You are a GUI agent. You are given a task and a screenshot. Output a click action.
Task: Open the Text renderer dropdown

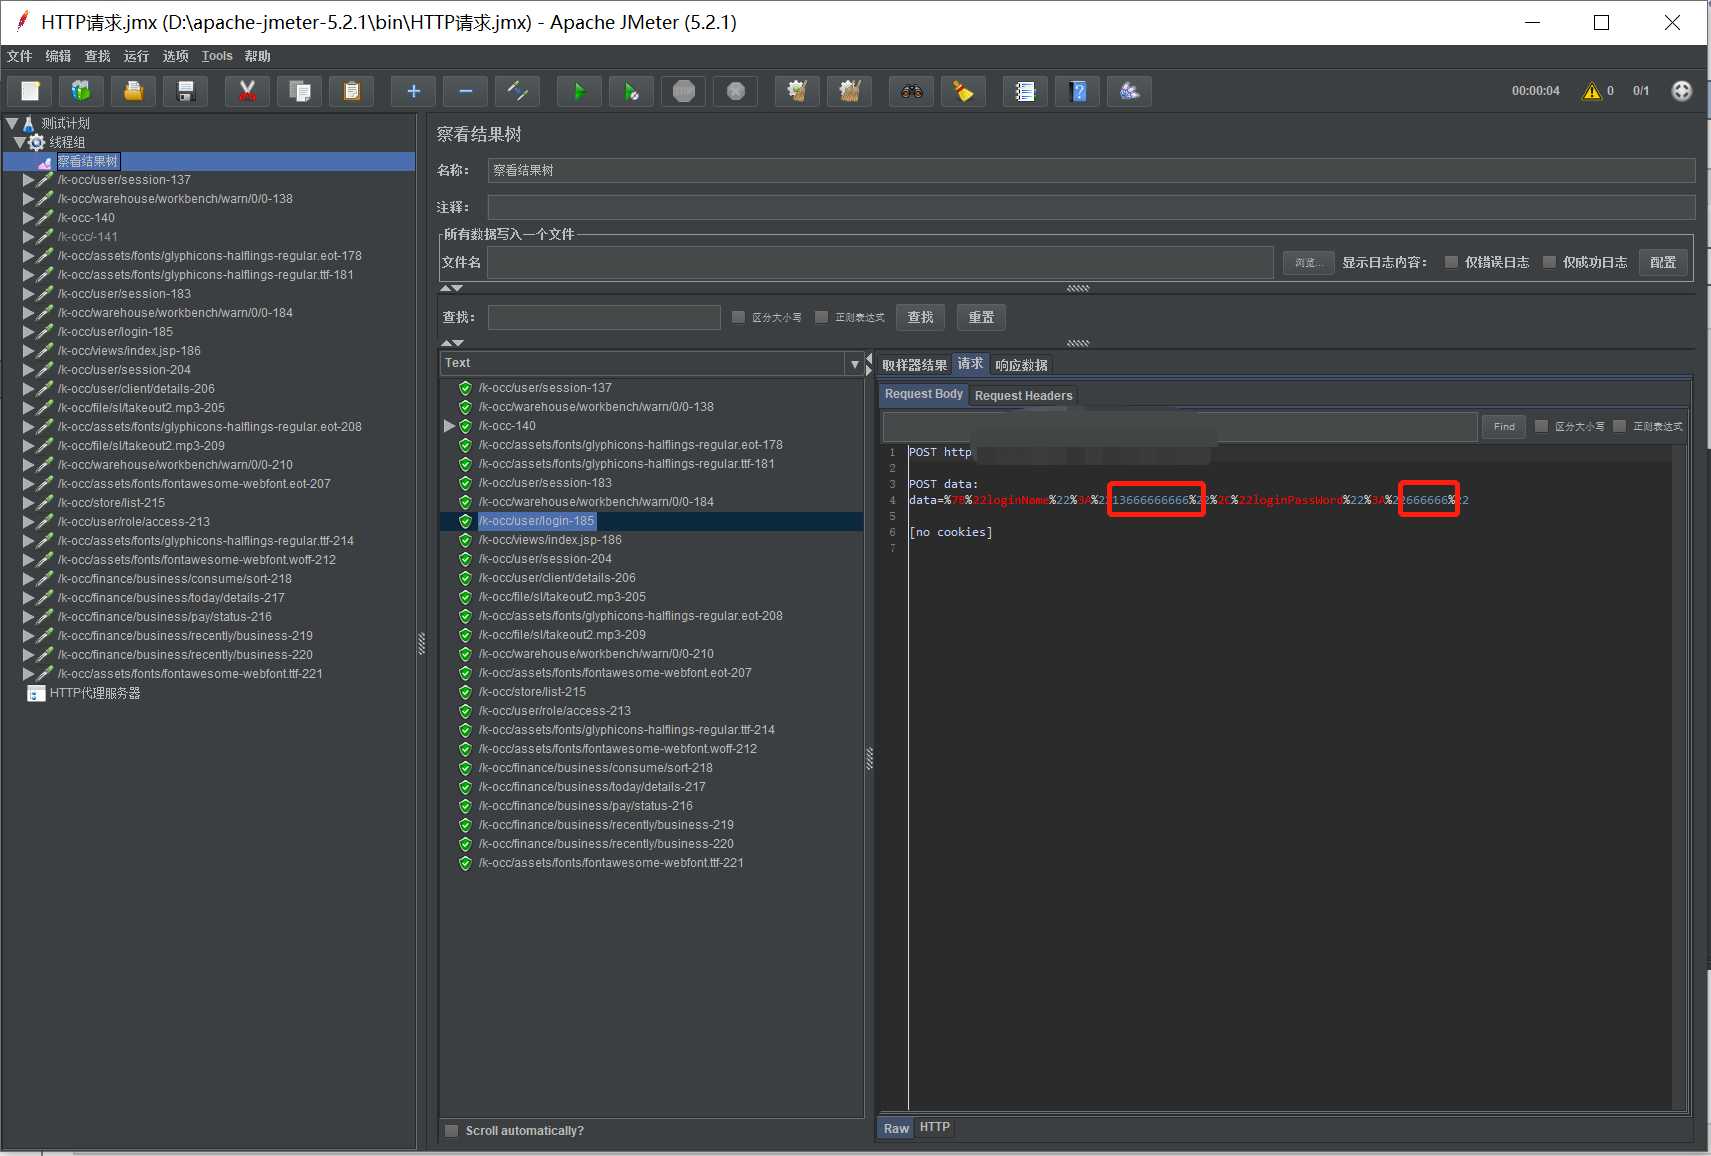(854, 364)
